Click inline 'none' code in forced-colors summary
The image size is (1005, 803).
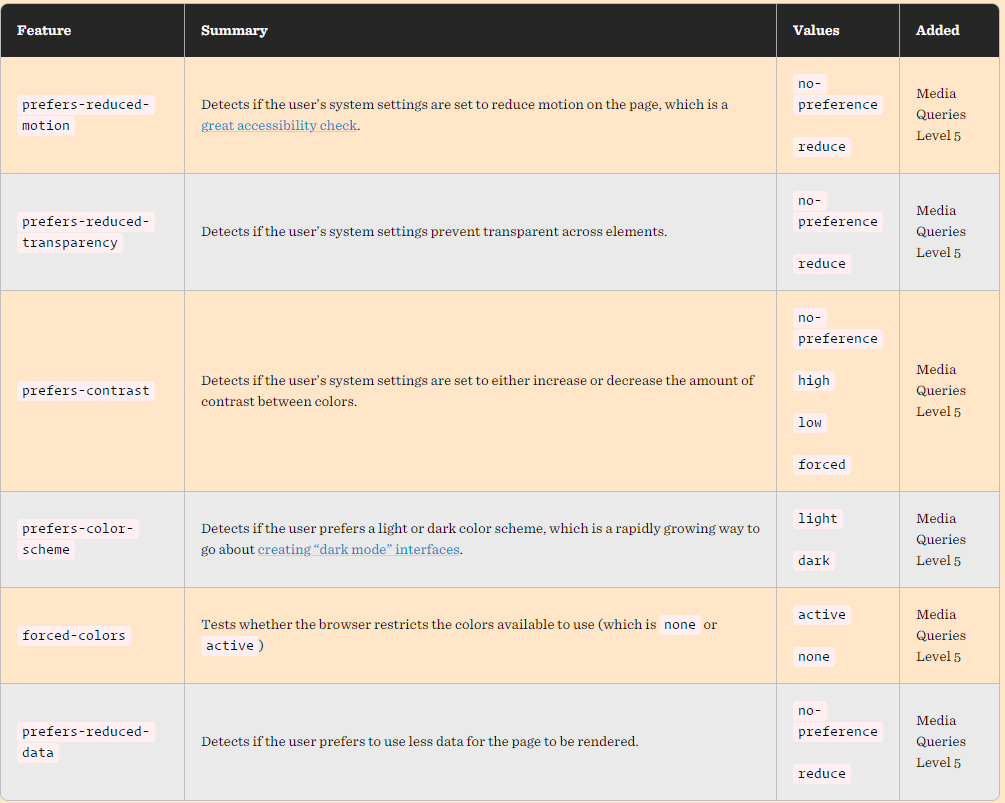click(x=680, y=625)
